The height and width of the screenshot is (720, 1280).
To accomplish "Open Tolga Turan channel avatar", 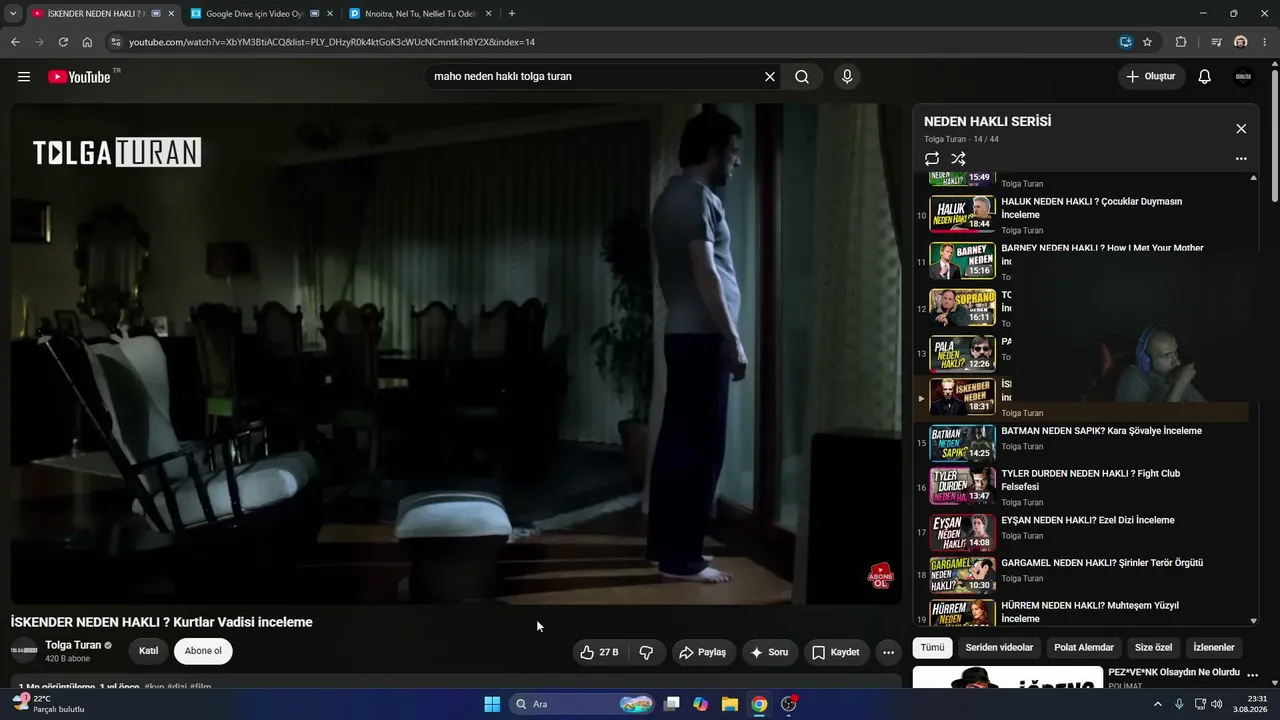I will coord(24,651).
